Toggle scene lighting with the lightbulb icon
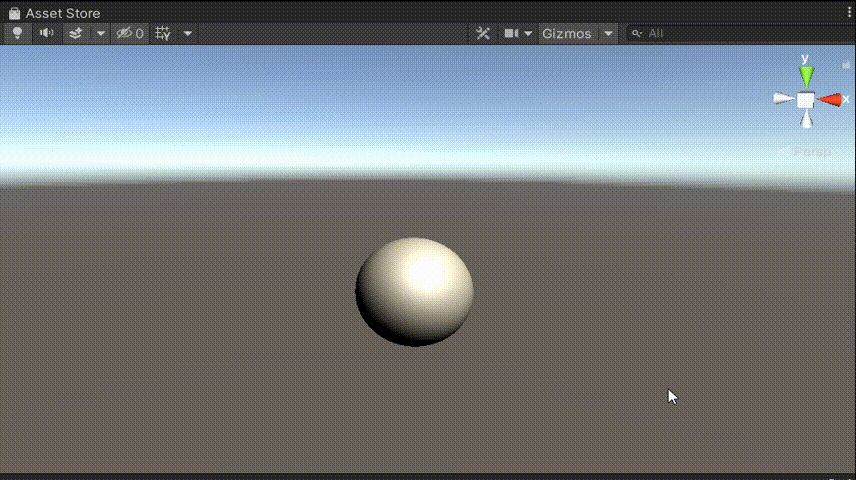The height and width of the screenshot is (480, 856). coord(17,33)
